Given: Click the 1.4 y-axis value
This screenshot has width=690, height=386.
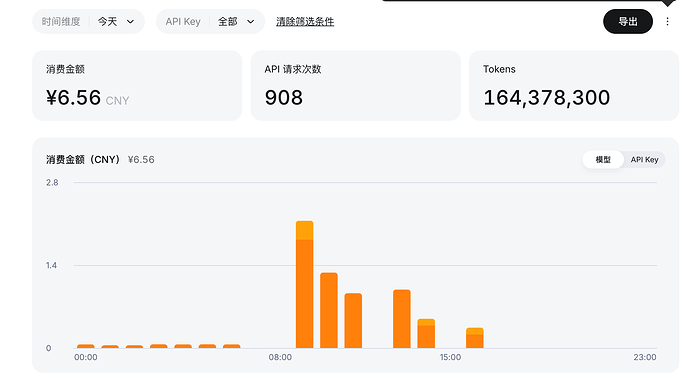Looking at the screenshot, I should point(51,265).
